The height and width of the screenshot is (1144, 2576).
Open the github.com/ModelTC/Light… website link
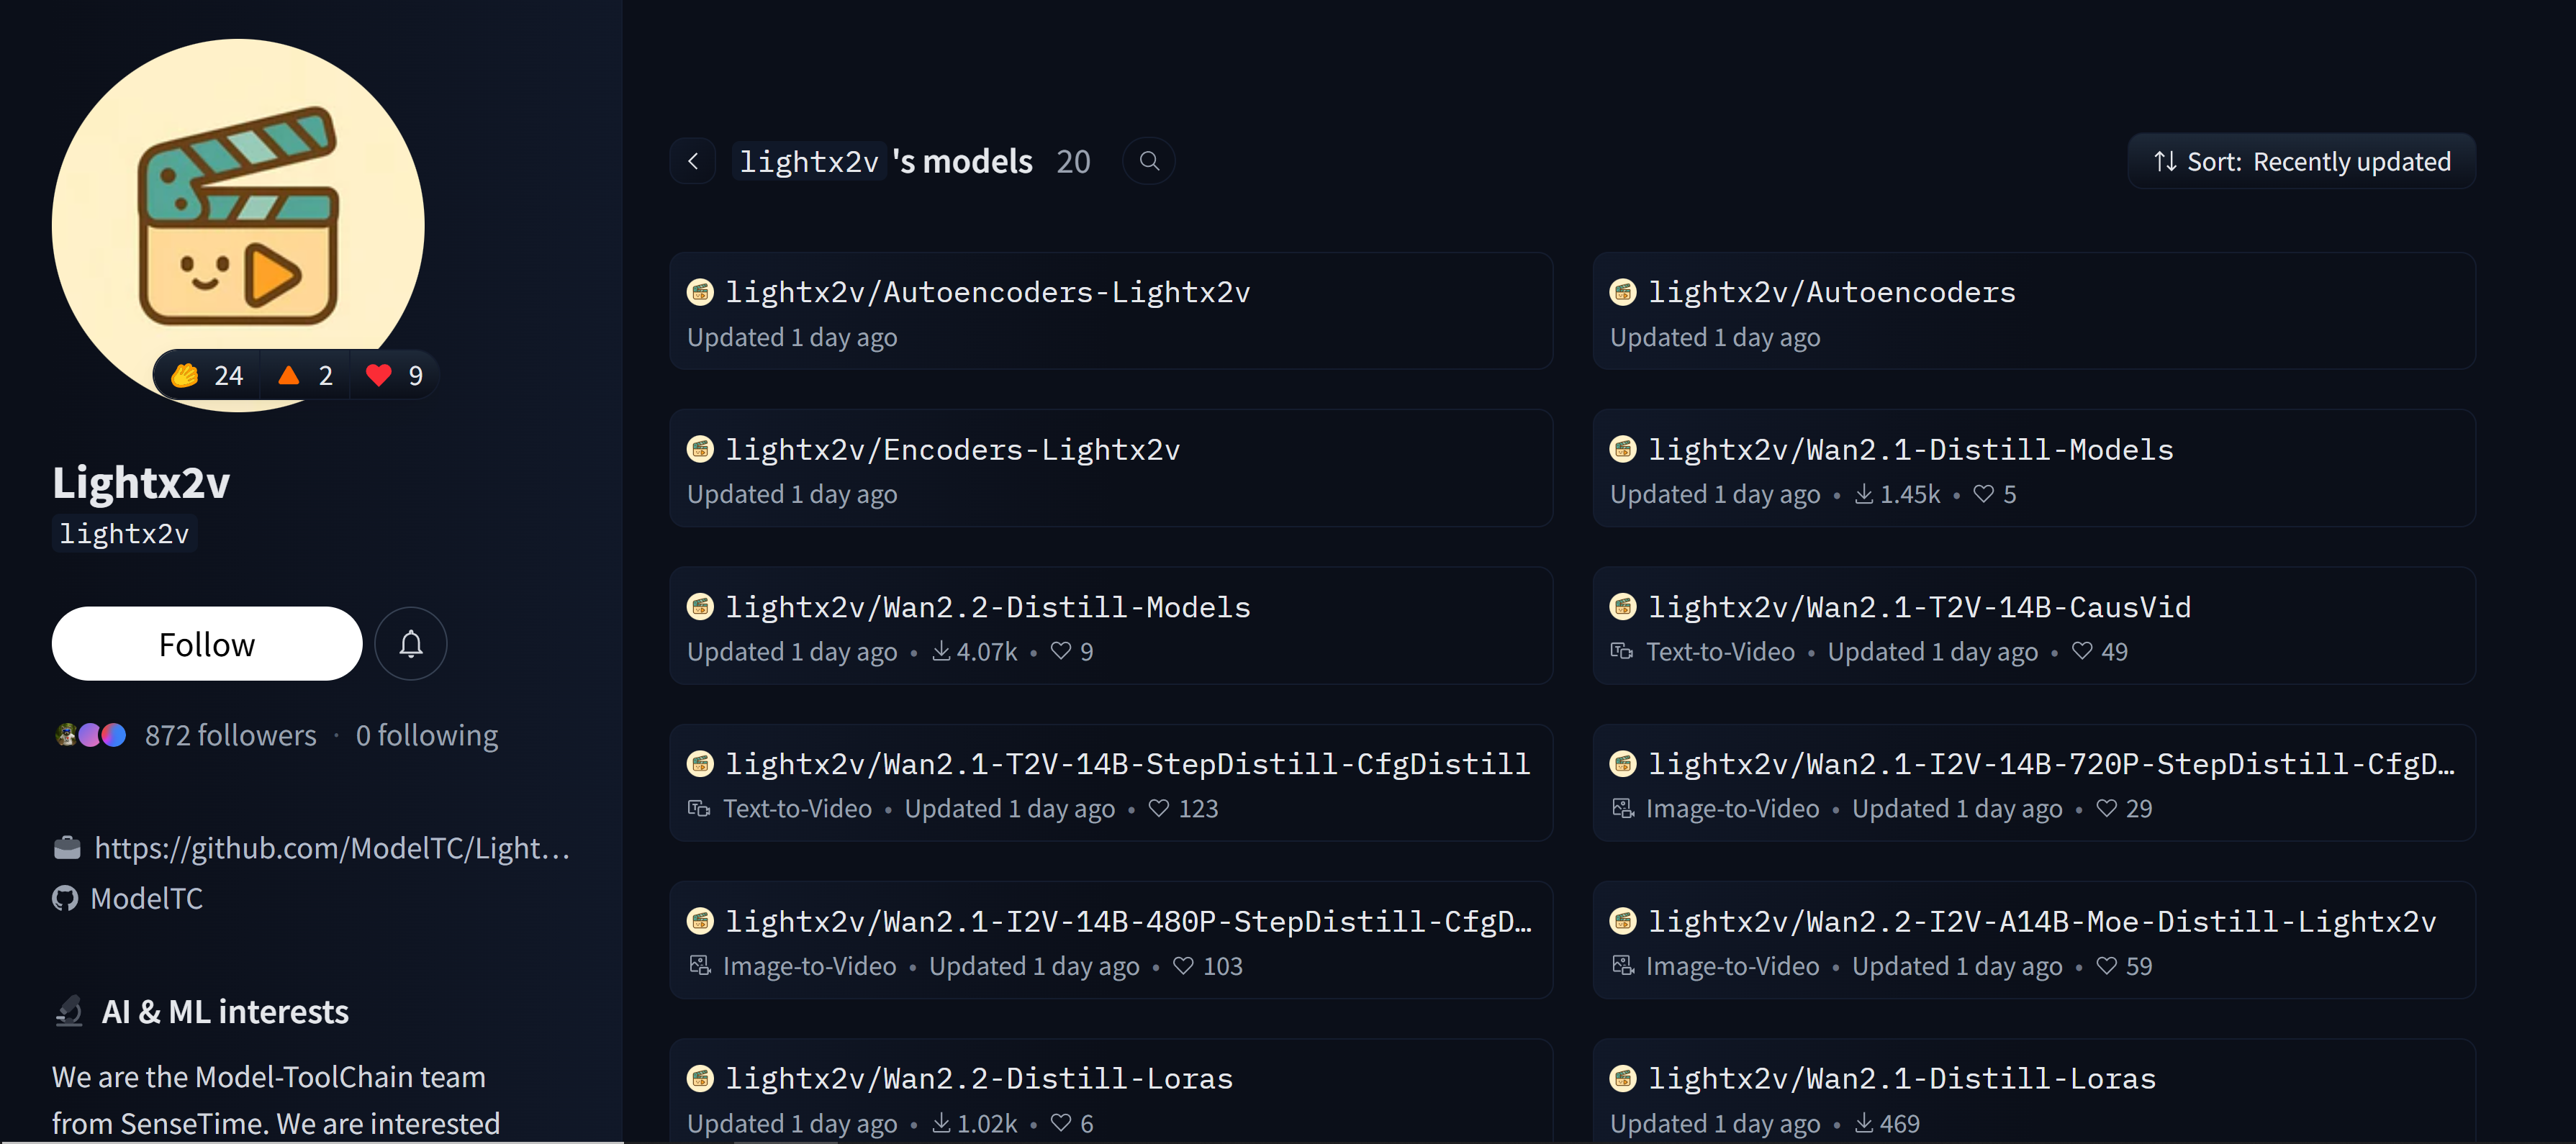coord(331,848)
